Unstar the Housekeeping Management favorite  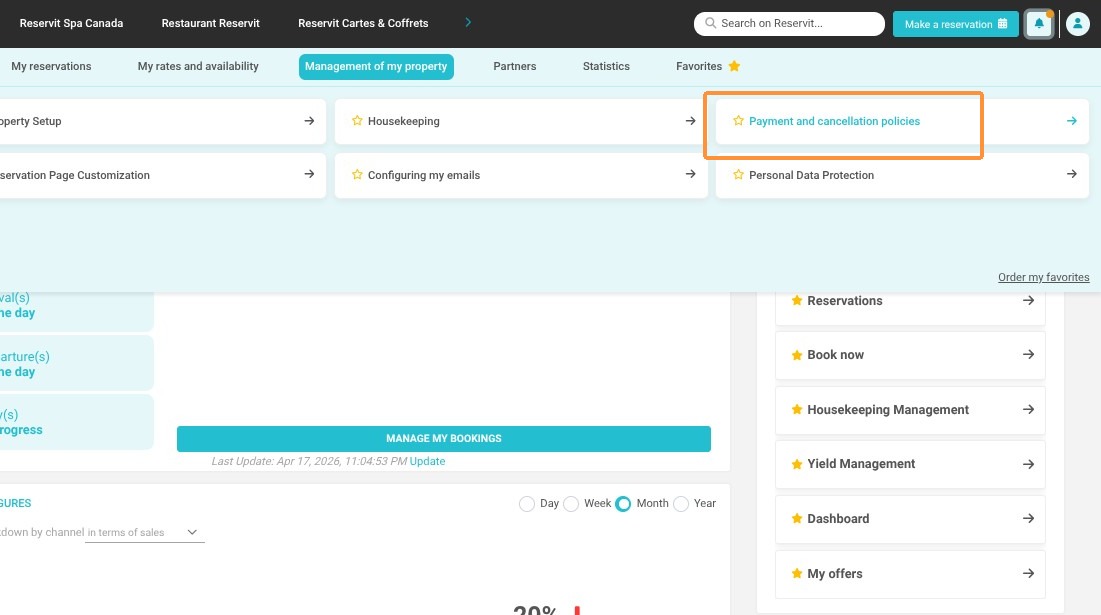tap(796, 409)
